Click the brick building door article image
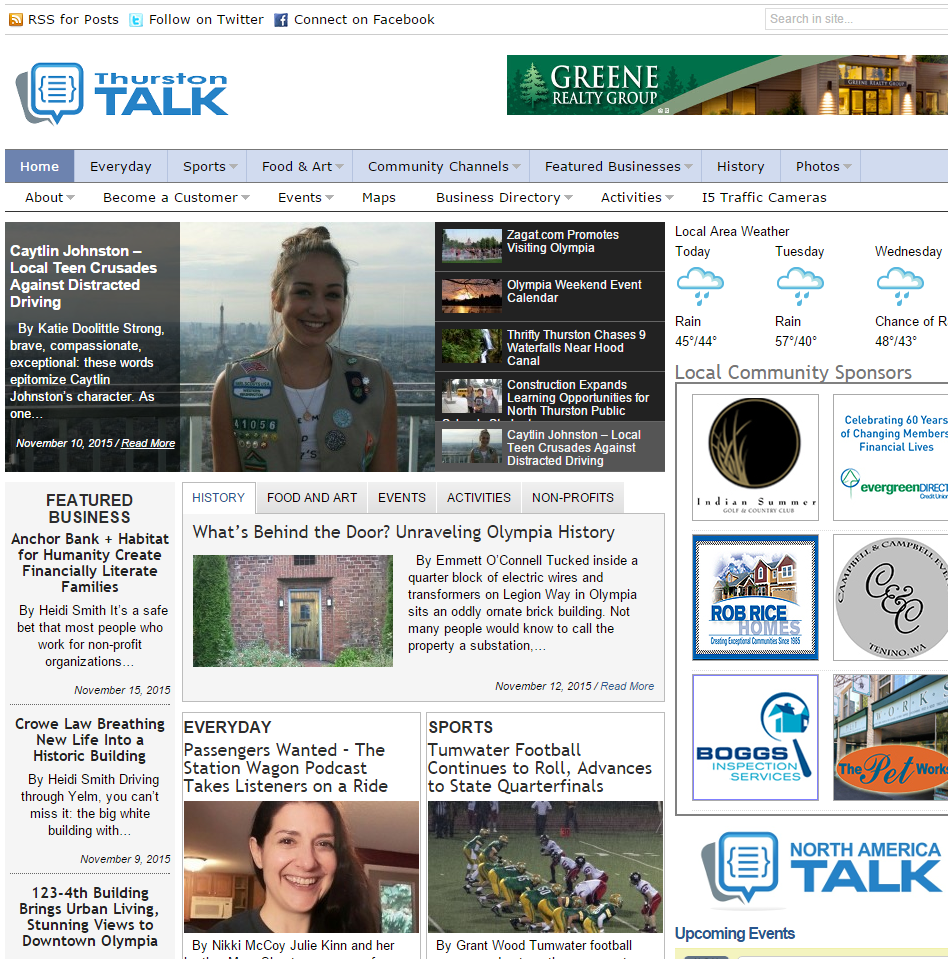This screenshot has width=948, height=959. pos(293,611)
